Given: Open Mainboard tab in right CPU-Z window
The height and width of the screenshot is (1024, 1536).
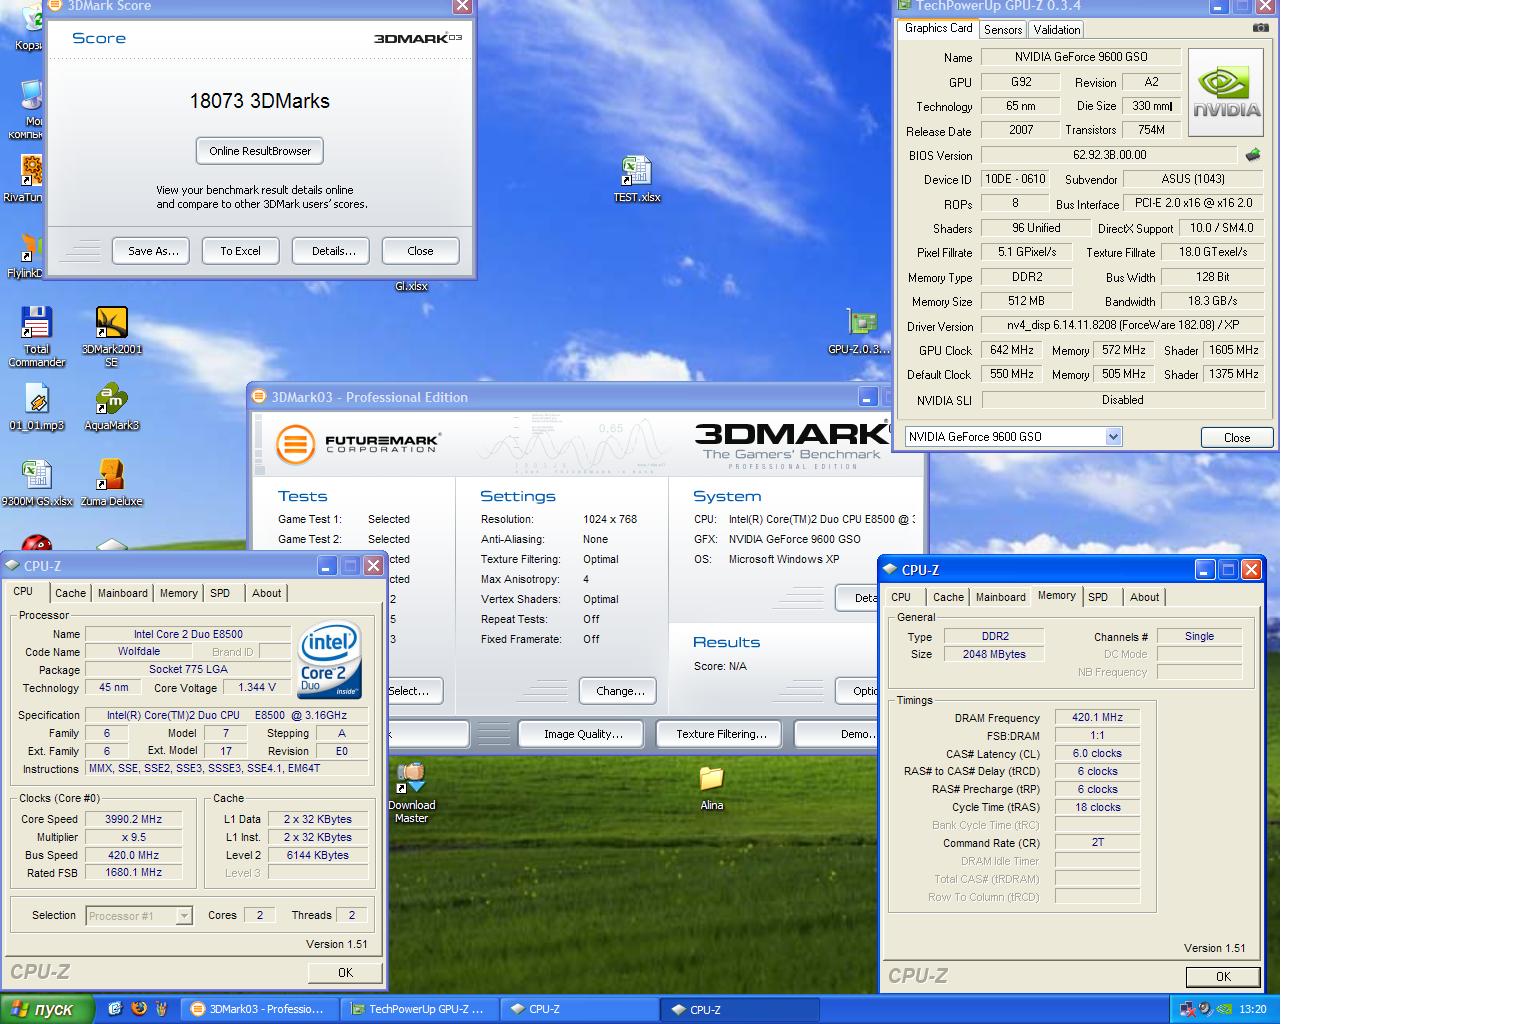Looking at the screenshot, I should [1000, 597].
